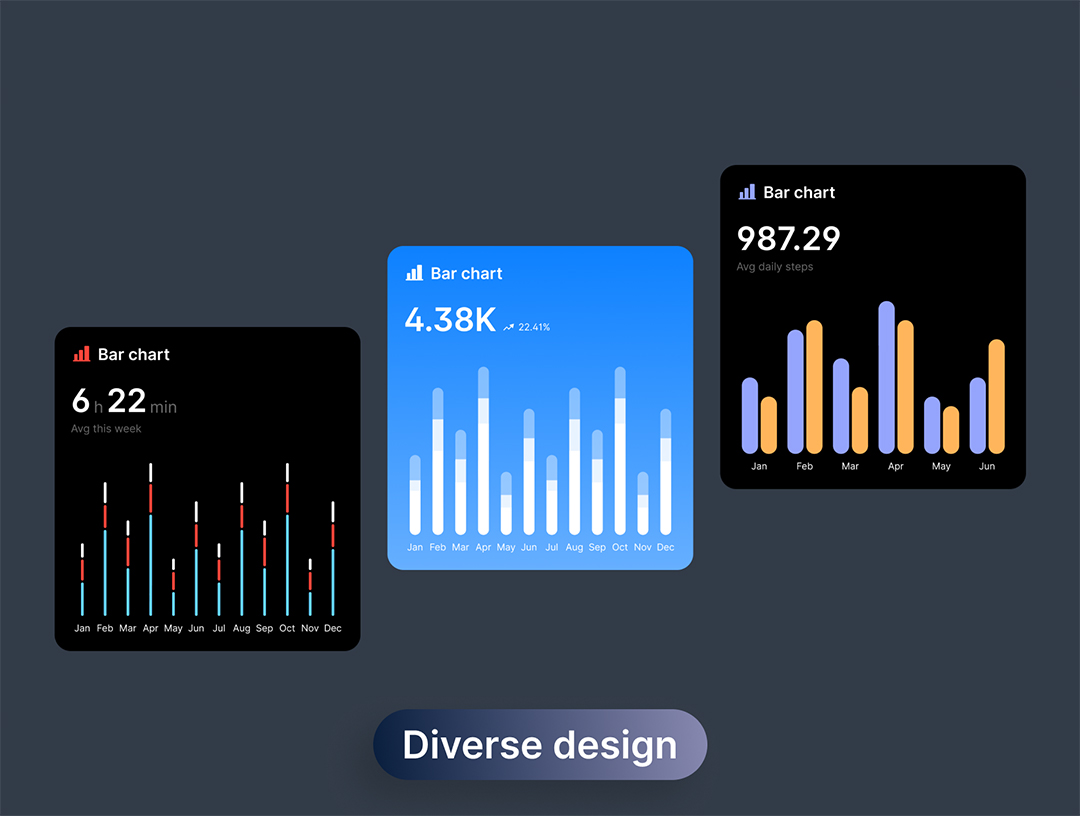
Task: Click the red bar chart icon
Action: tap(82, 354)
